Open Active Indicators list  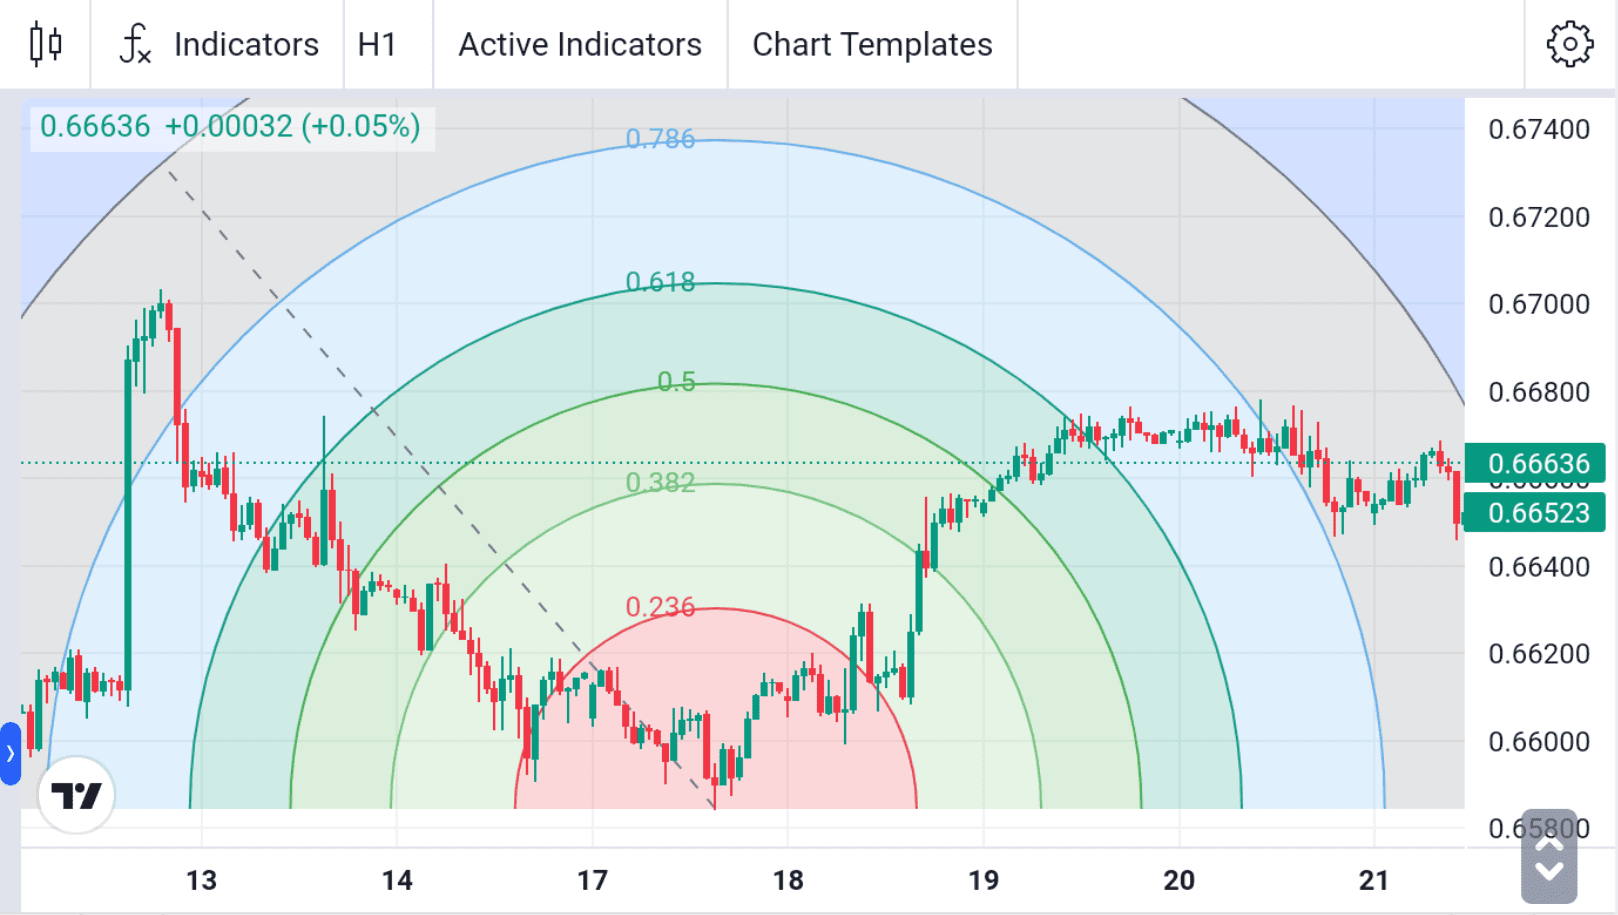[580, 44]
